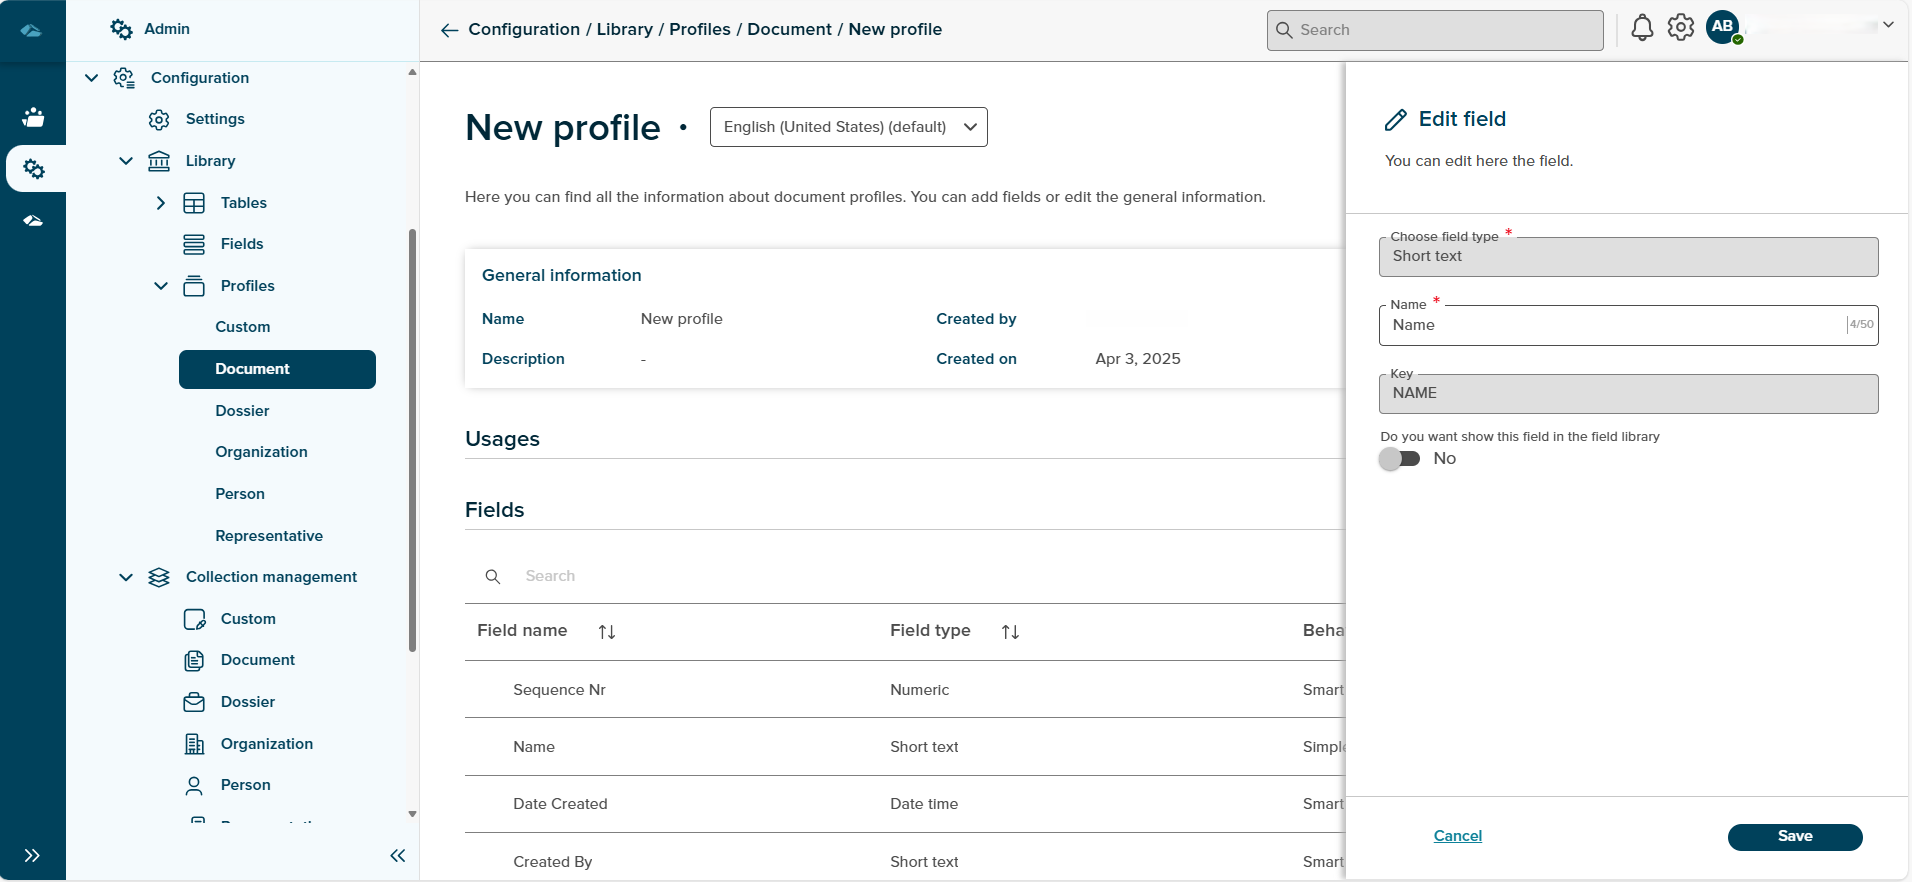
Task: Click the notifications bell icon
Action: (1641, 28)
